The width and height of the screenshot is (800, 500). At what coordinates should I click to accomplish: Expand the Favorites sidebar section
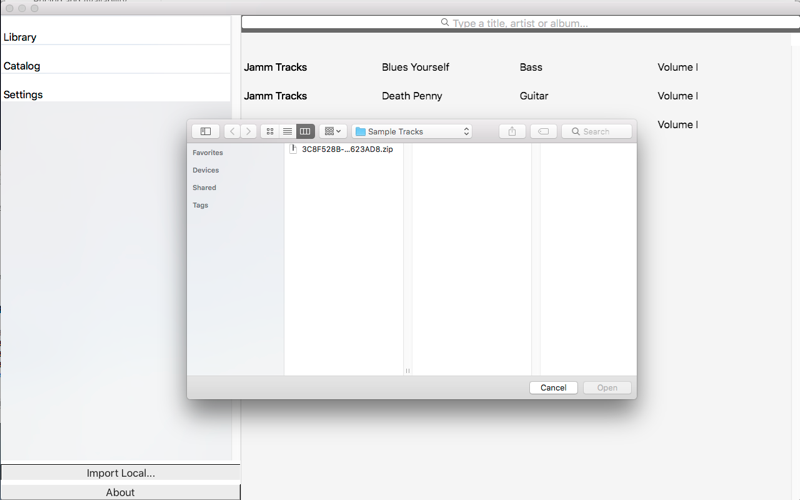208,153
